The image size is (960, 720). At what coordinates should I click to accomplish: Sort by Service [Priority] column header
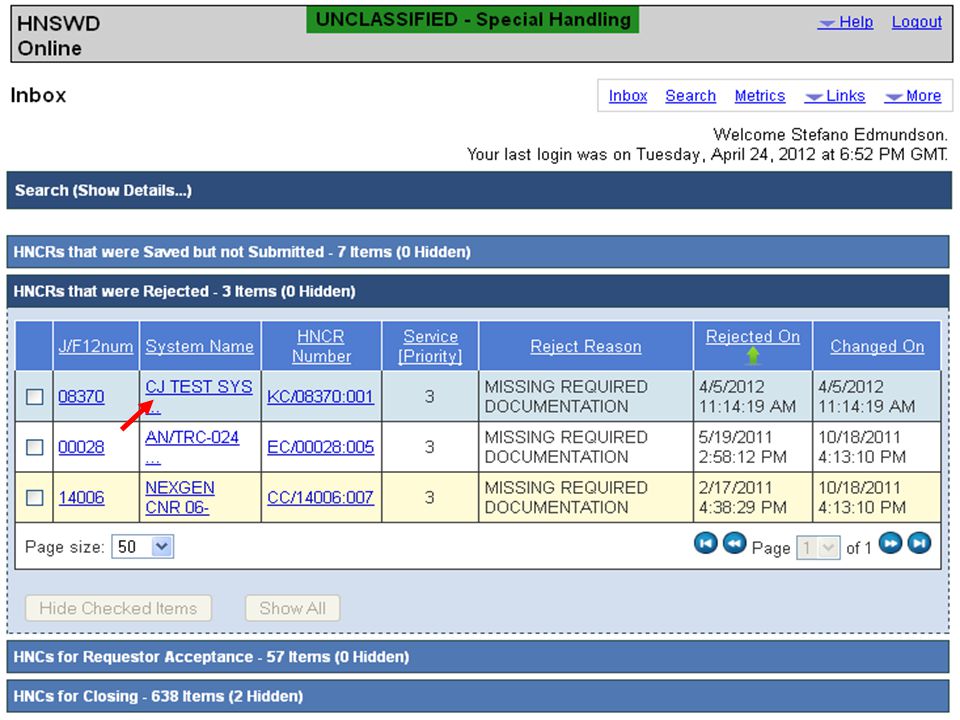pyautogui.click(x=430, y=347)
